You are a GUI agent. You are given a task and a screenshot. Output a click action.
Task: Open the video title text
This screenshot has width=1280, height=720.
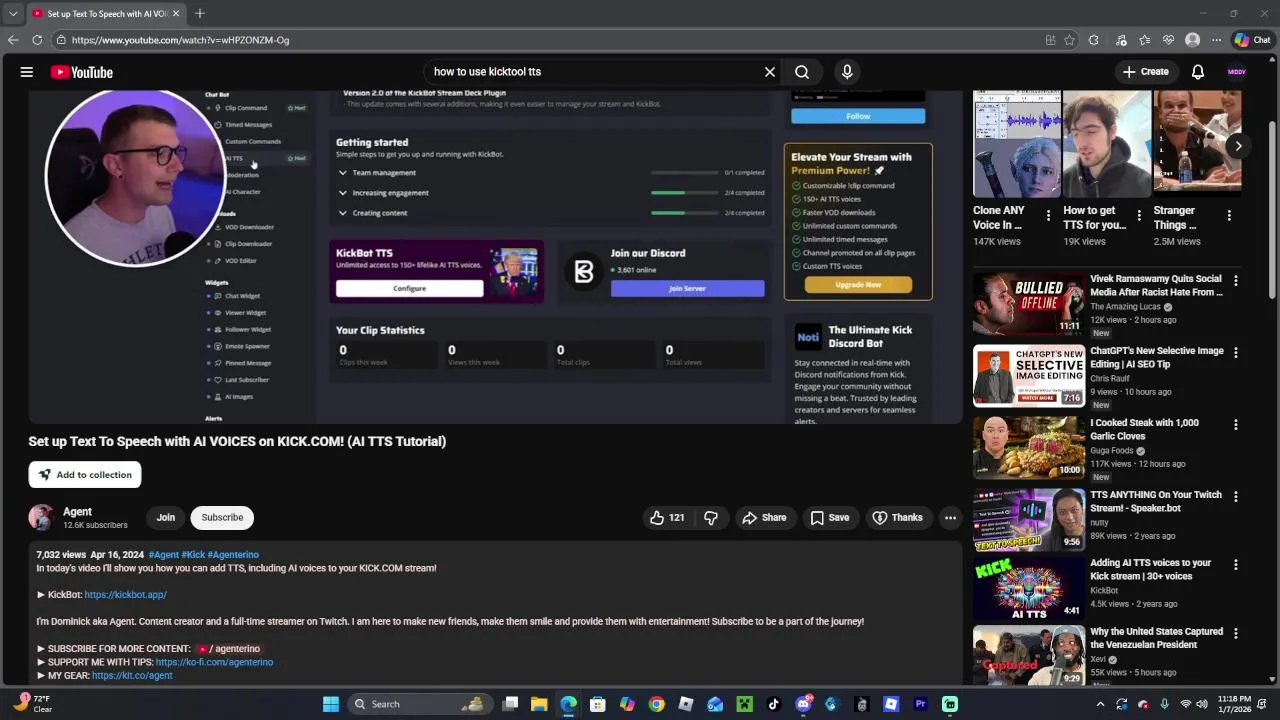pos(237,441)
